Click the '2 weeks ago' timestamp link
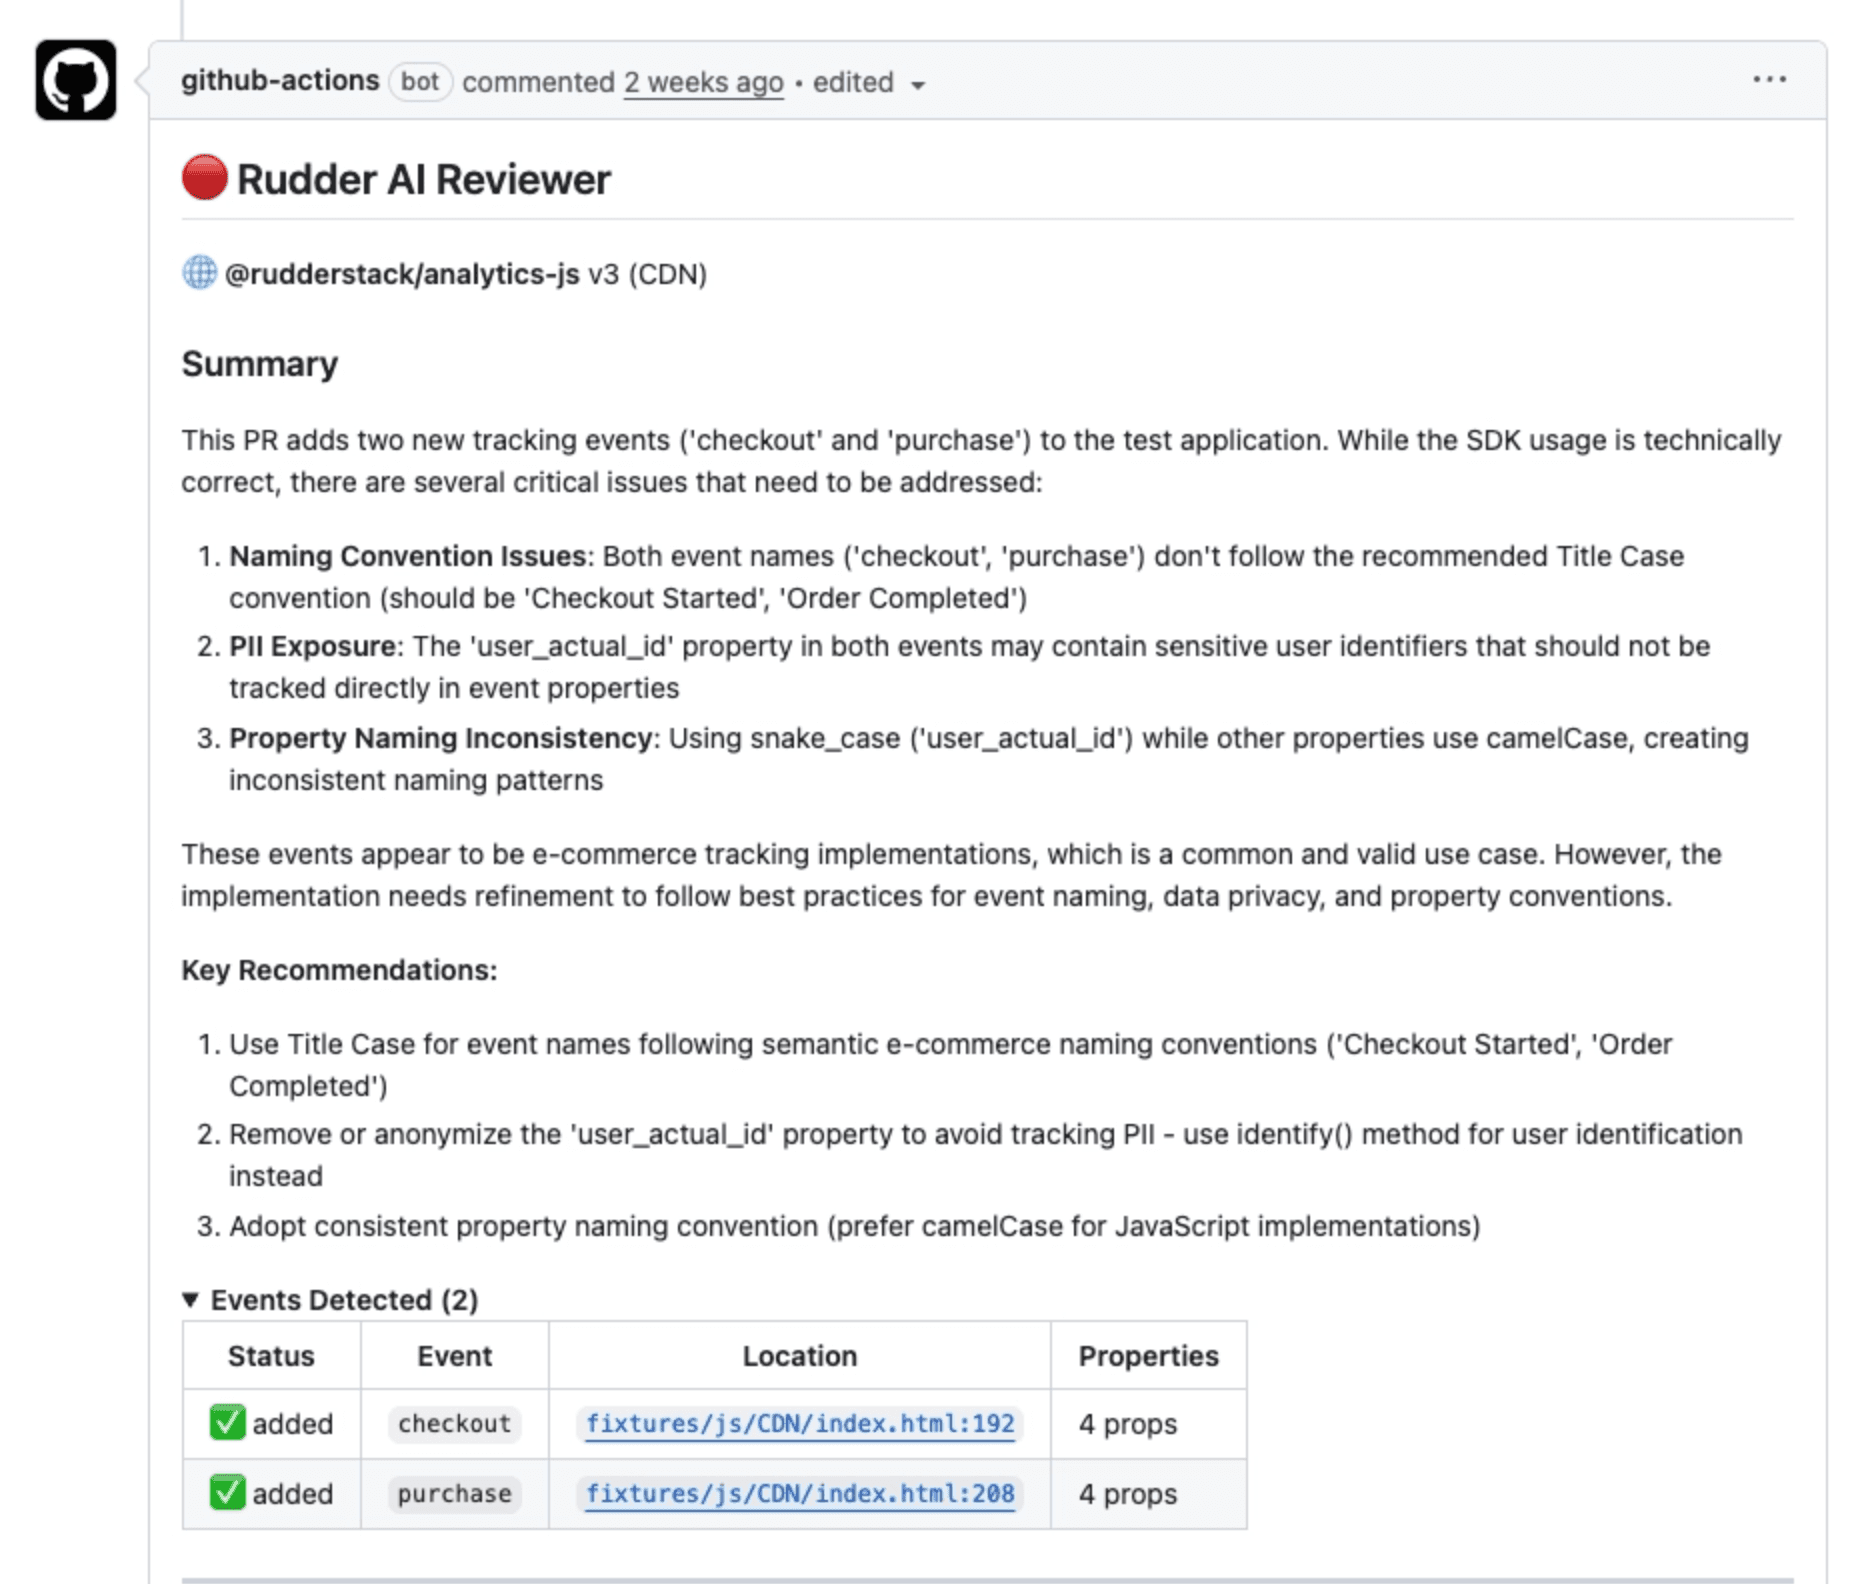The width and height of the screenshot is (1866, 1584). tap(703, 82)
